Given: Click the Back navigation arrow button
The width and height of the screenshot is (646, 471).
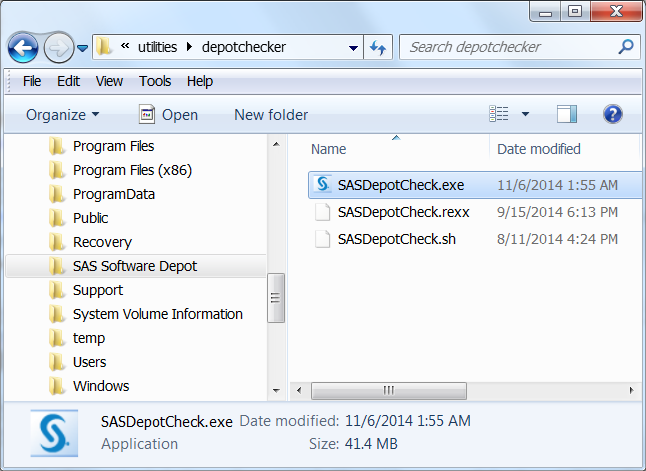Looking at the screenshot, I should coord(23,47).
